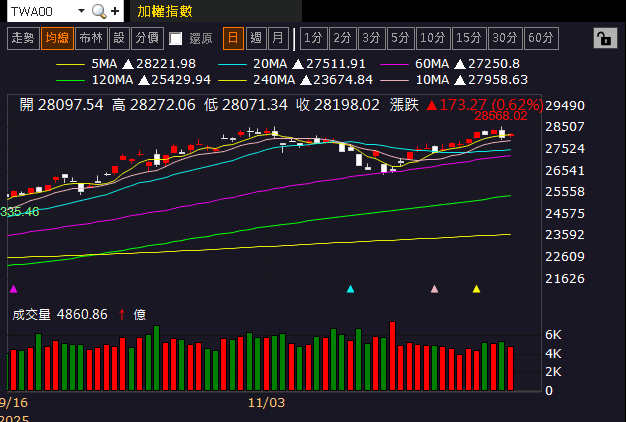
Task: Click the 60MA magenta legend line
Action: (x=394, y=64)
